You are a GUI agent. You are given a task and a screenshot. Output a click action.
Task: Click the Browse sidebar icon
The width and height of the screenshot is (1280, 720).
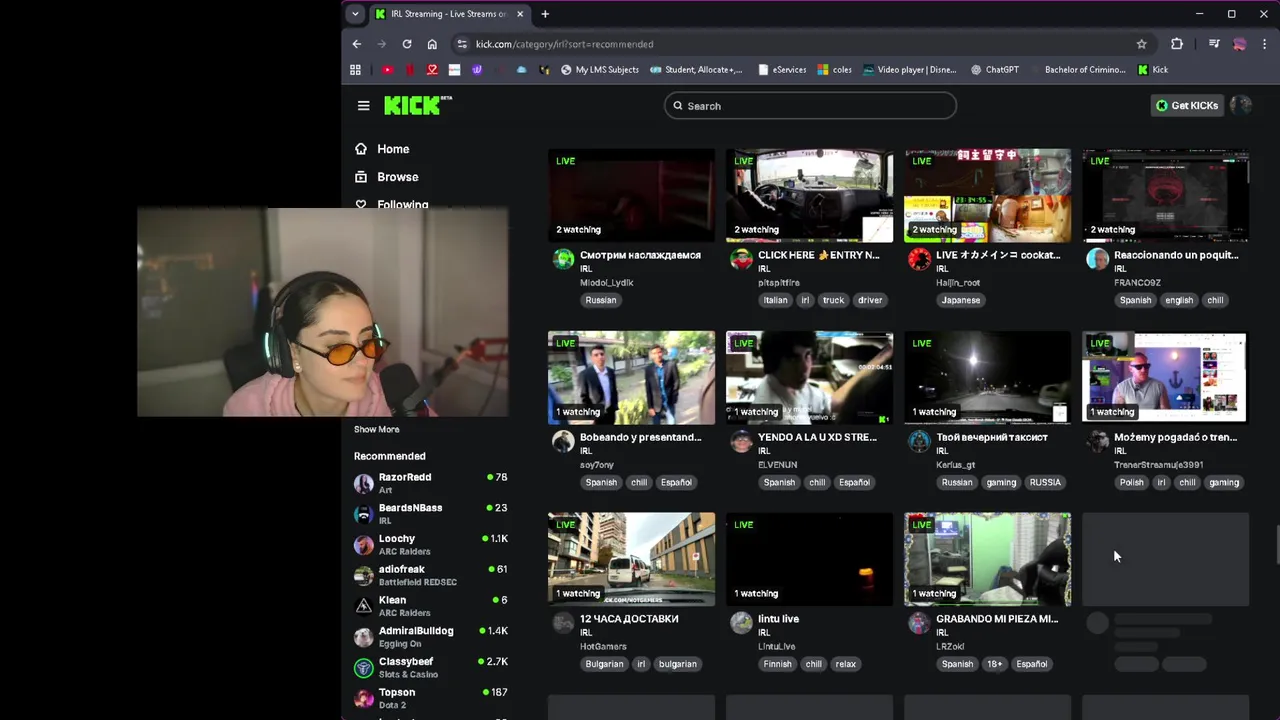tap(361, 177)
